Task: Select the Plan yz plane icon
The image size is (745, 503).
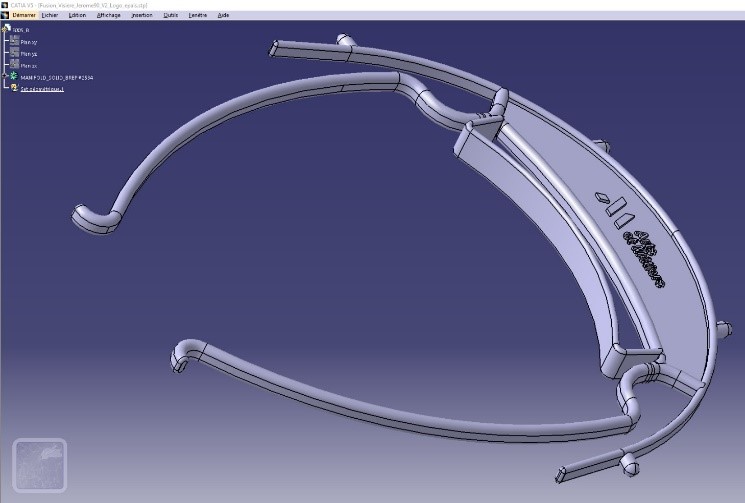Action: [14, 54]
